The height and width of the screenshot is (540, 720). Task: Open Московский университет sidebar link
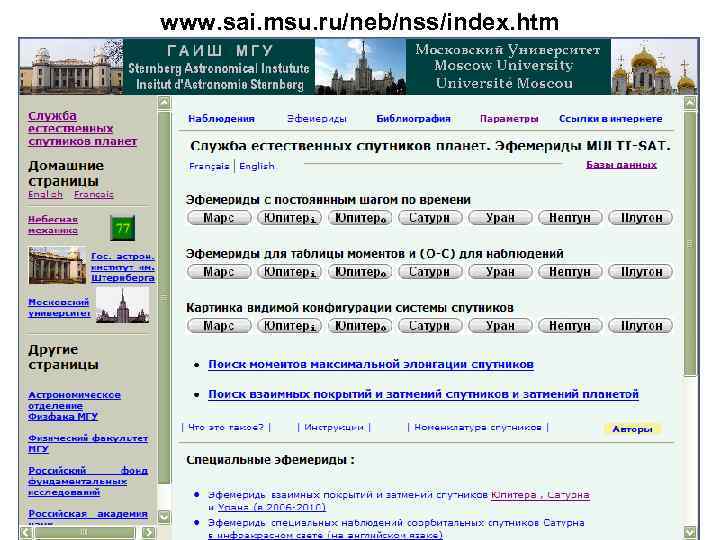[59, 308]
